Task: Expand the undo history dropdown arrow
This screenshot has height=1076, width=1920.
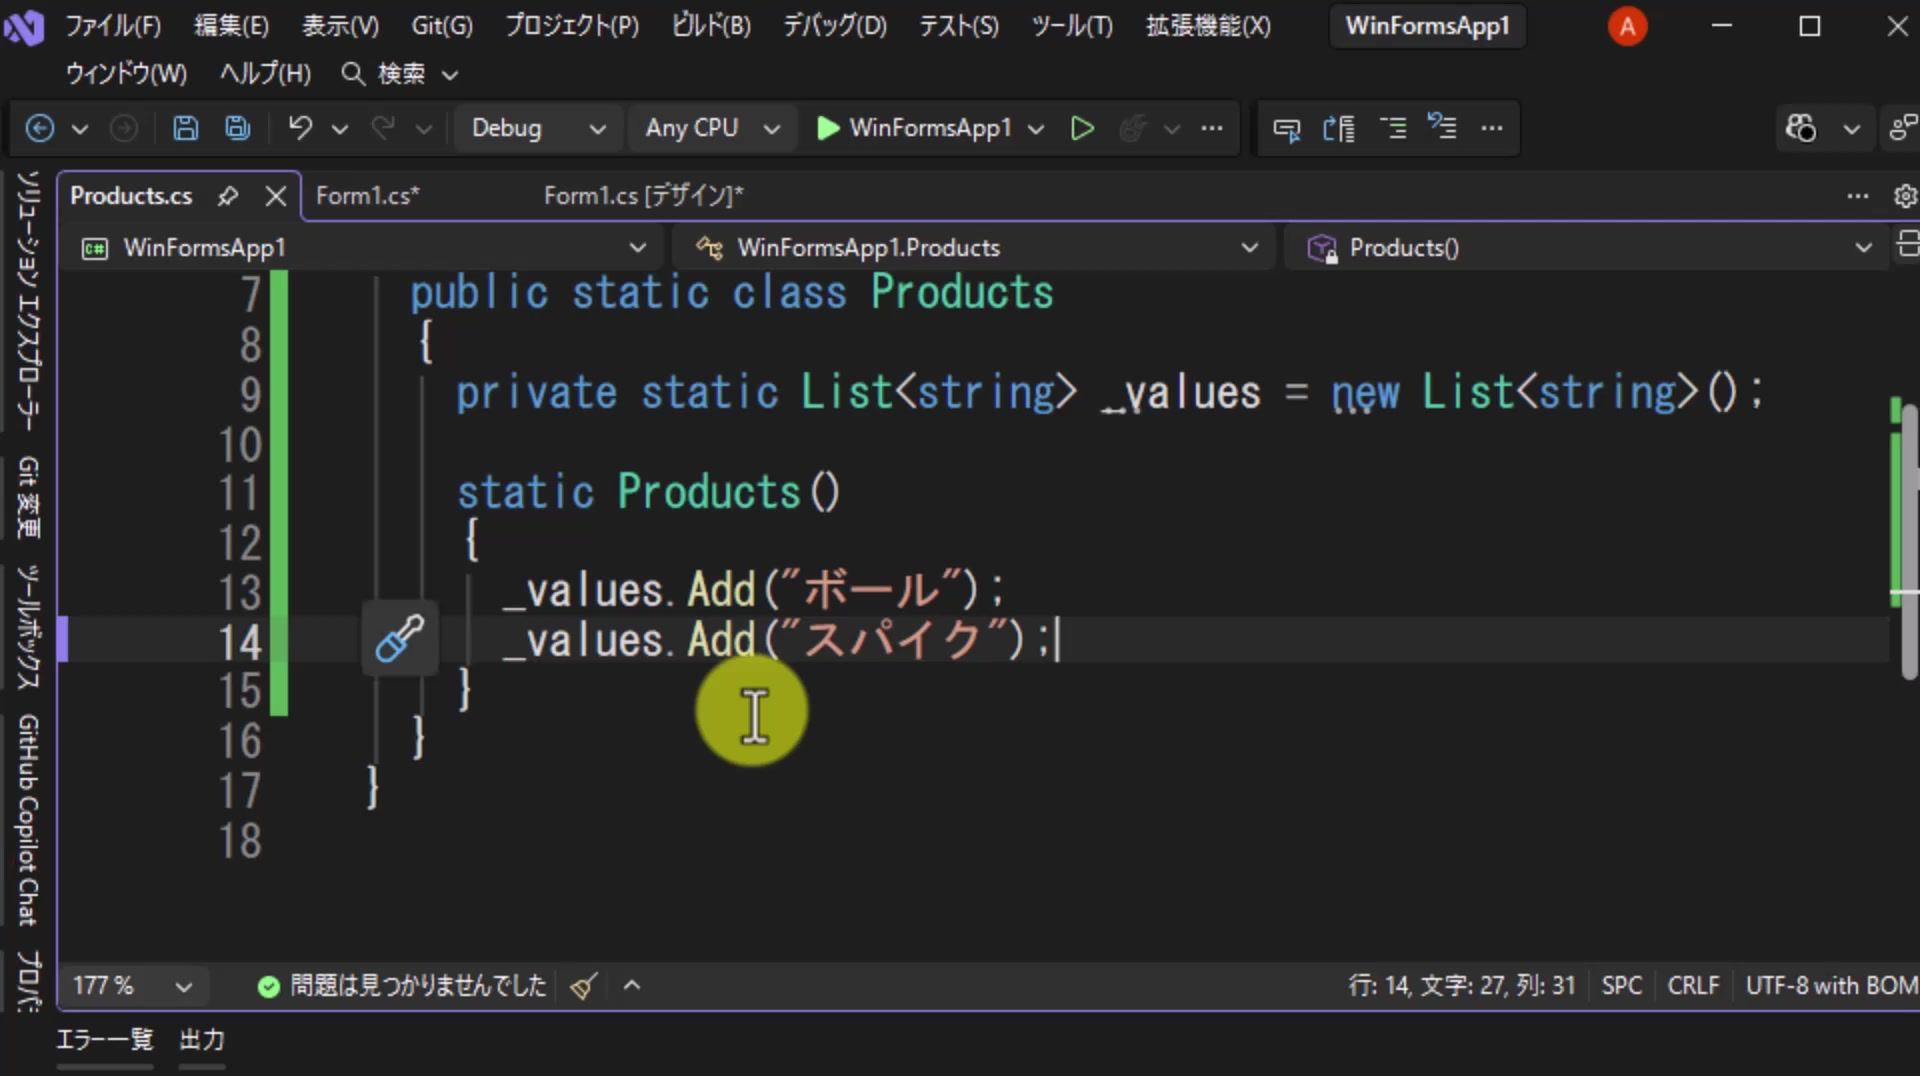Action: pyautogui.click(x=340, y=128)
